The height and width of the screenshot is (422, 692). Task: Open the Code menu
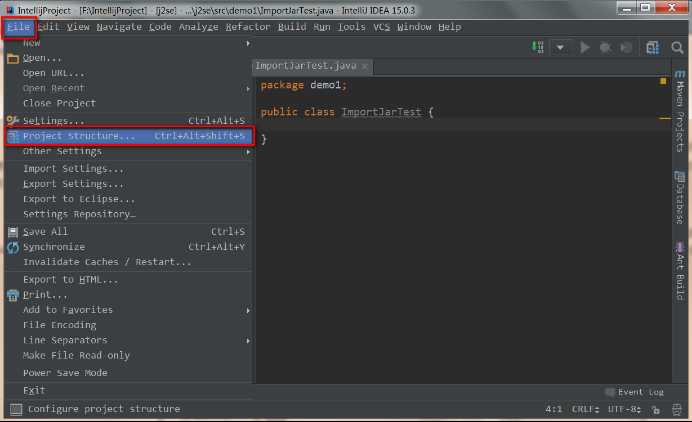[160, 27]
